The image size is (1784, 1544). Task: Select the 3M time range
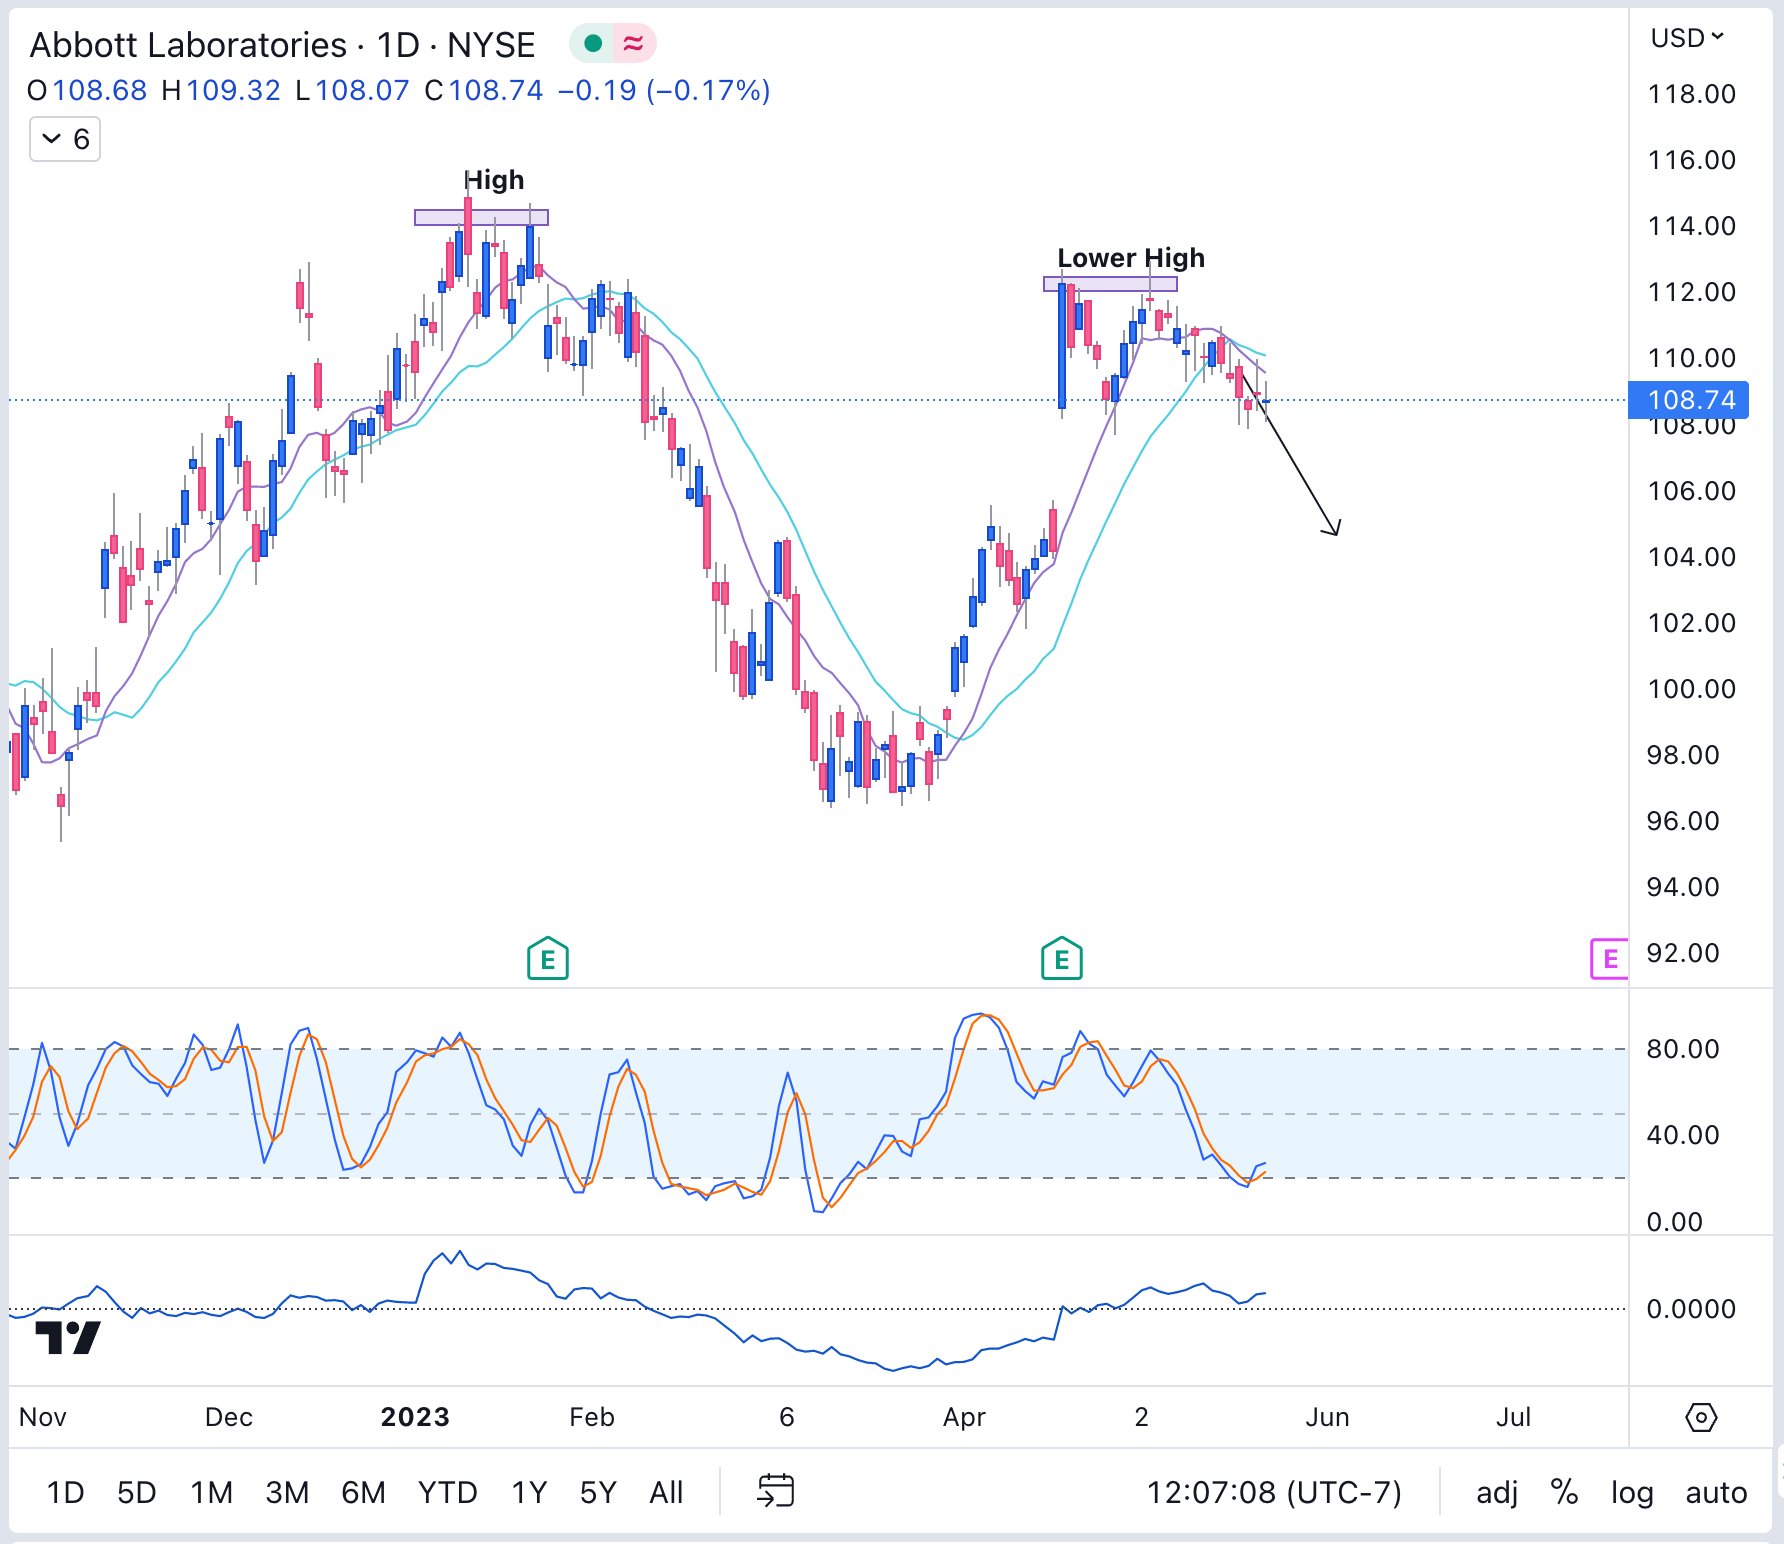pos(287,1493)
